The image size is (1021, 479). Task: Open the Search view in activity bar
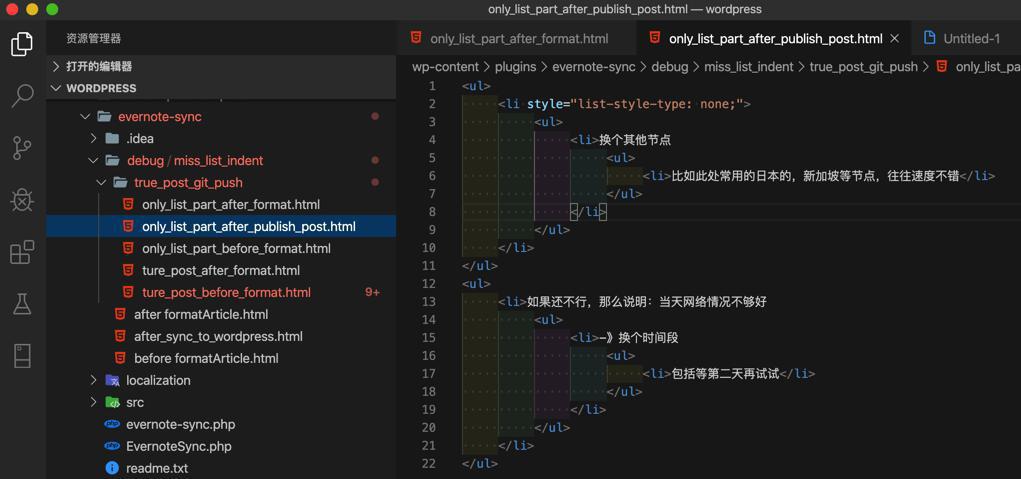(22, 96)
